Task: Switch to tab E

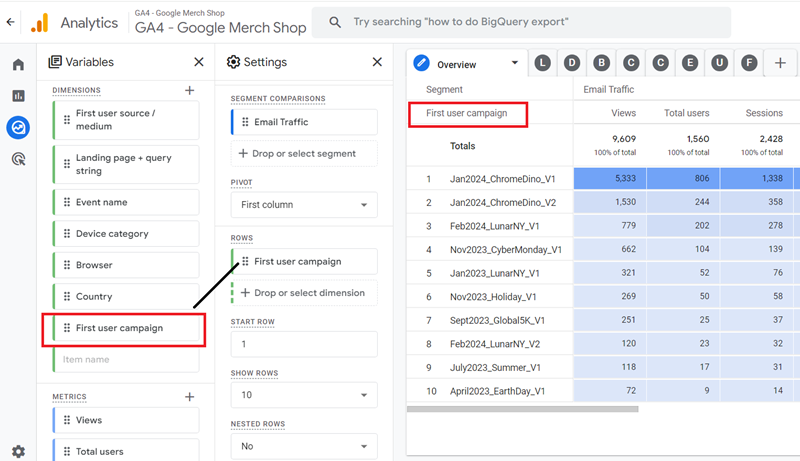Action: [x=690, y=63]
